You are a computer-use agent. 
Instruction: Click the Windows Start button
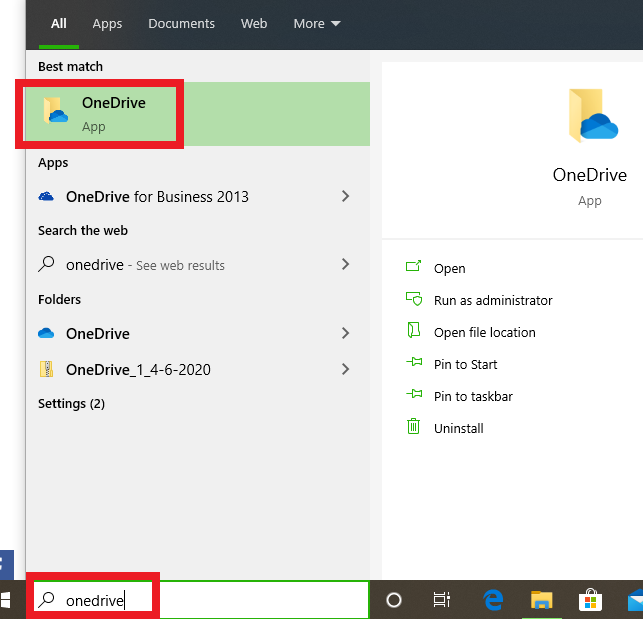(x=5, y=600)
